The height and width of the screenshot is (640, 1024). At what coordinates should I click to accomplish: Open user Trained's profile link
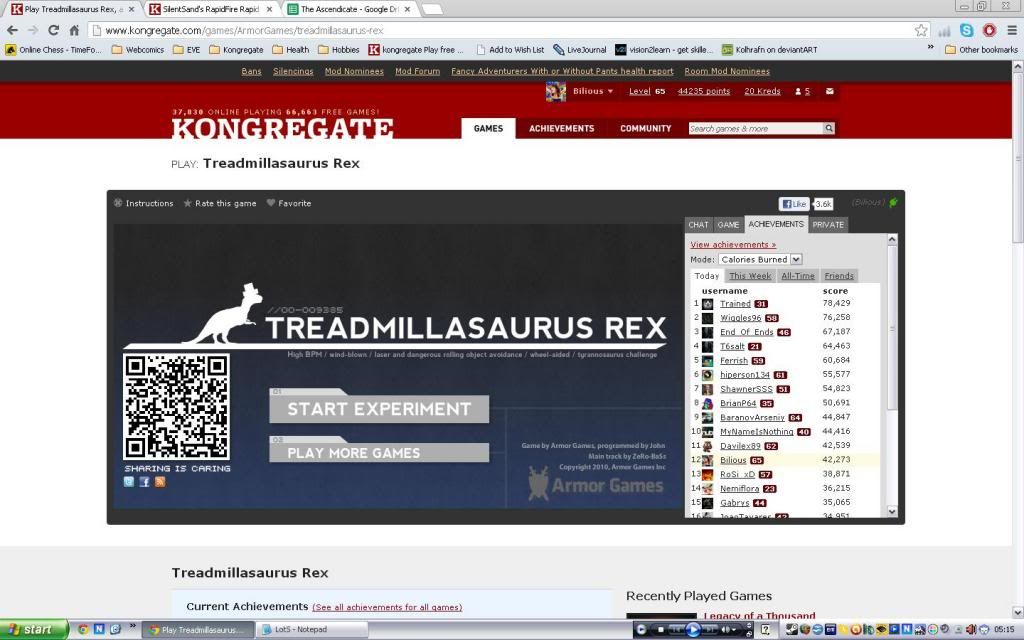click(735, 304)
